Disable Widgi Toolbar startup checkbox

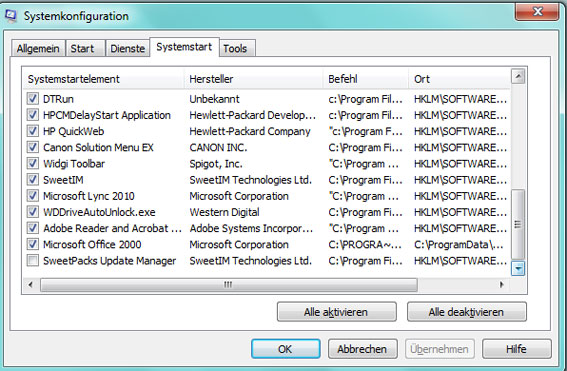tap(33, 163)
